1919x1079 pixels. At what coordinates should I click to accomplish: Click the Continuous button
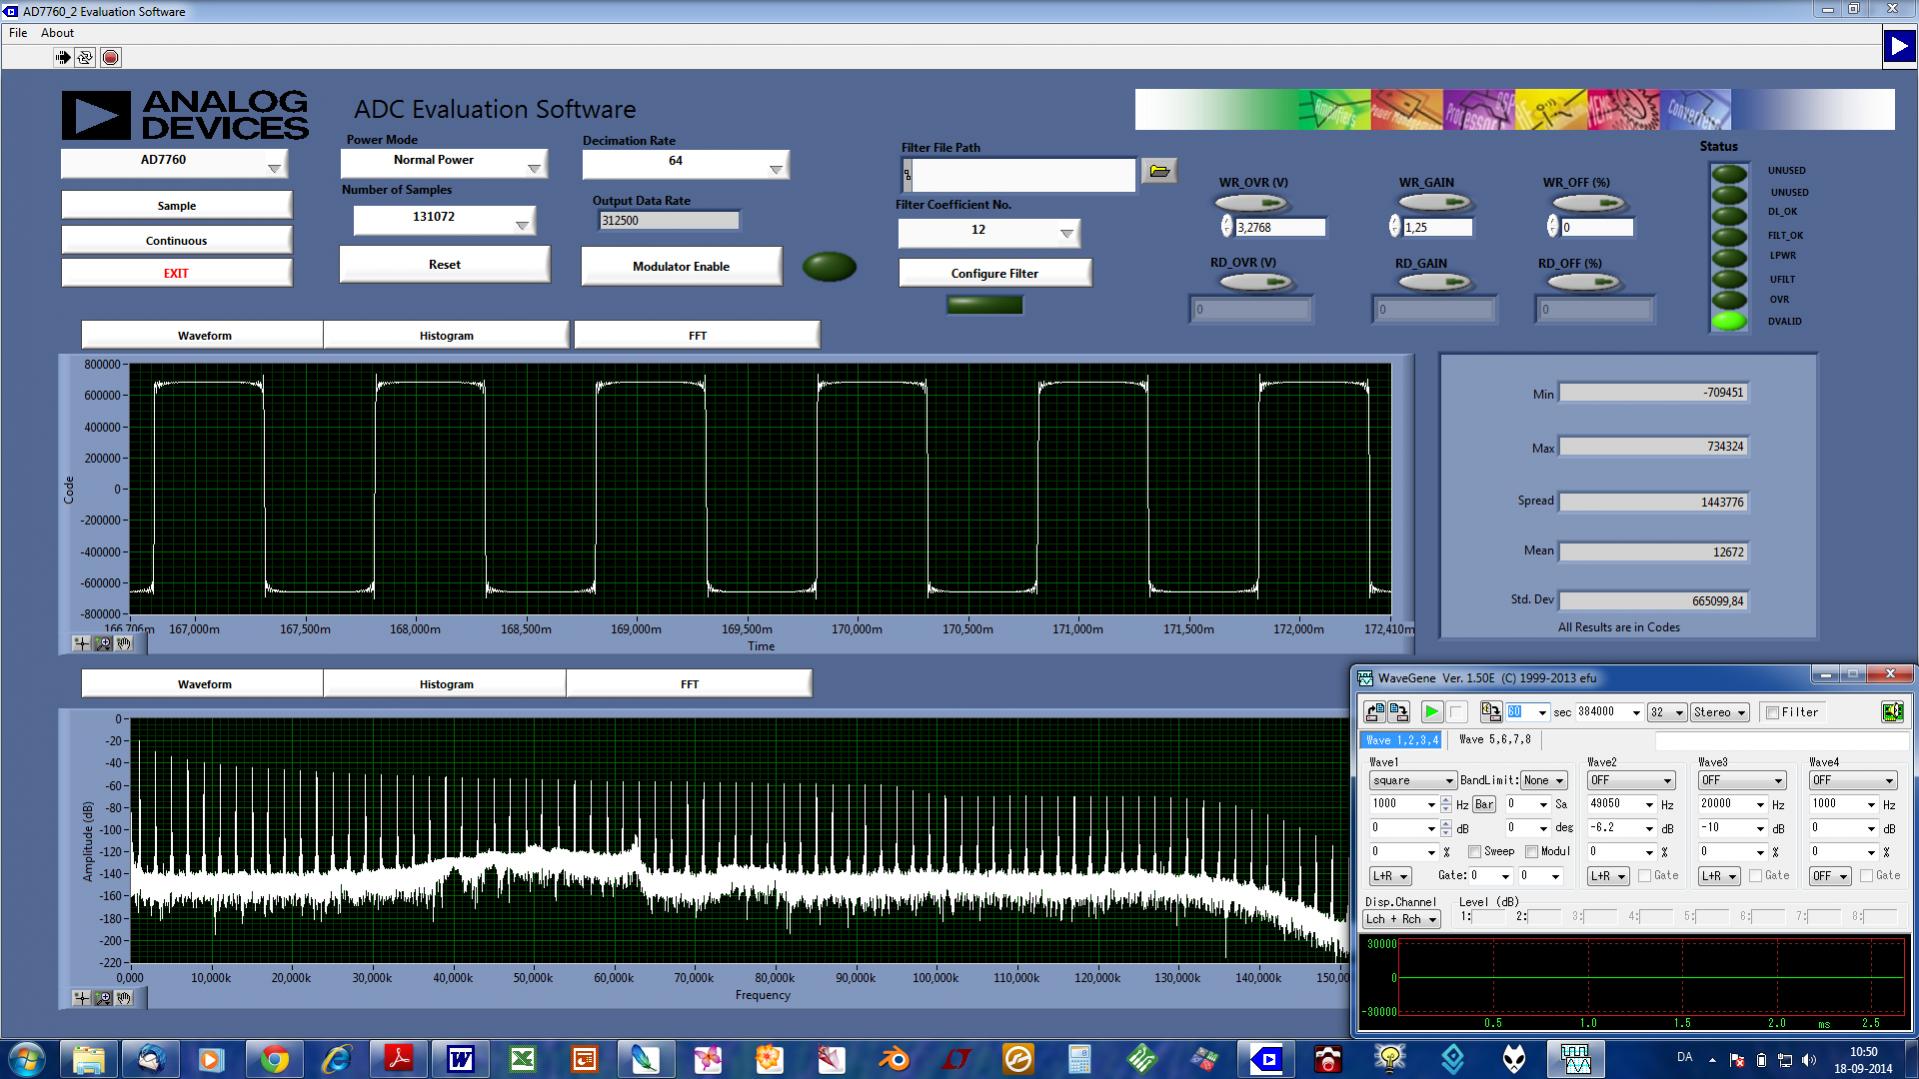tap(176, 240)
